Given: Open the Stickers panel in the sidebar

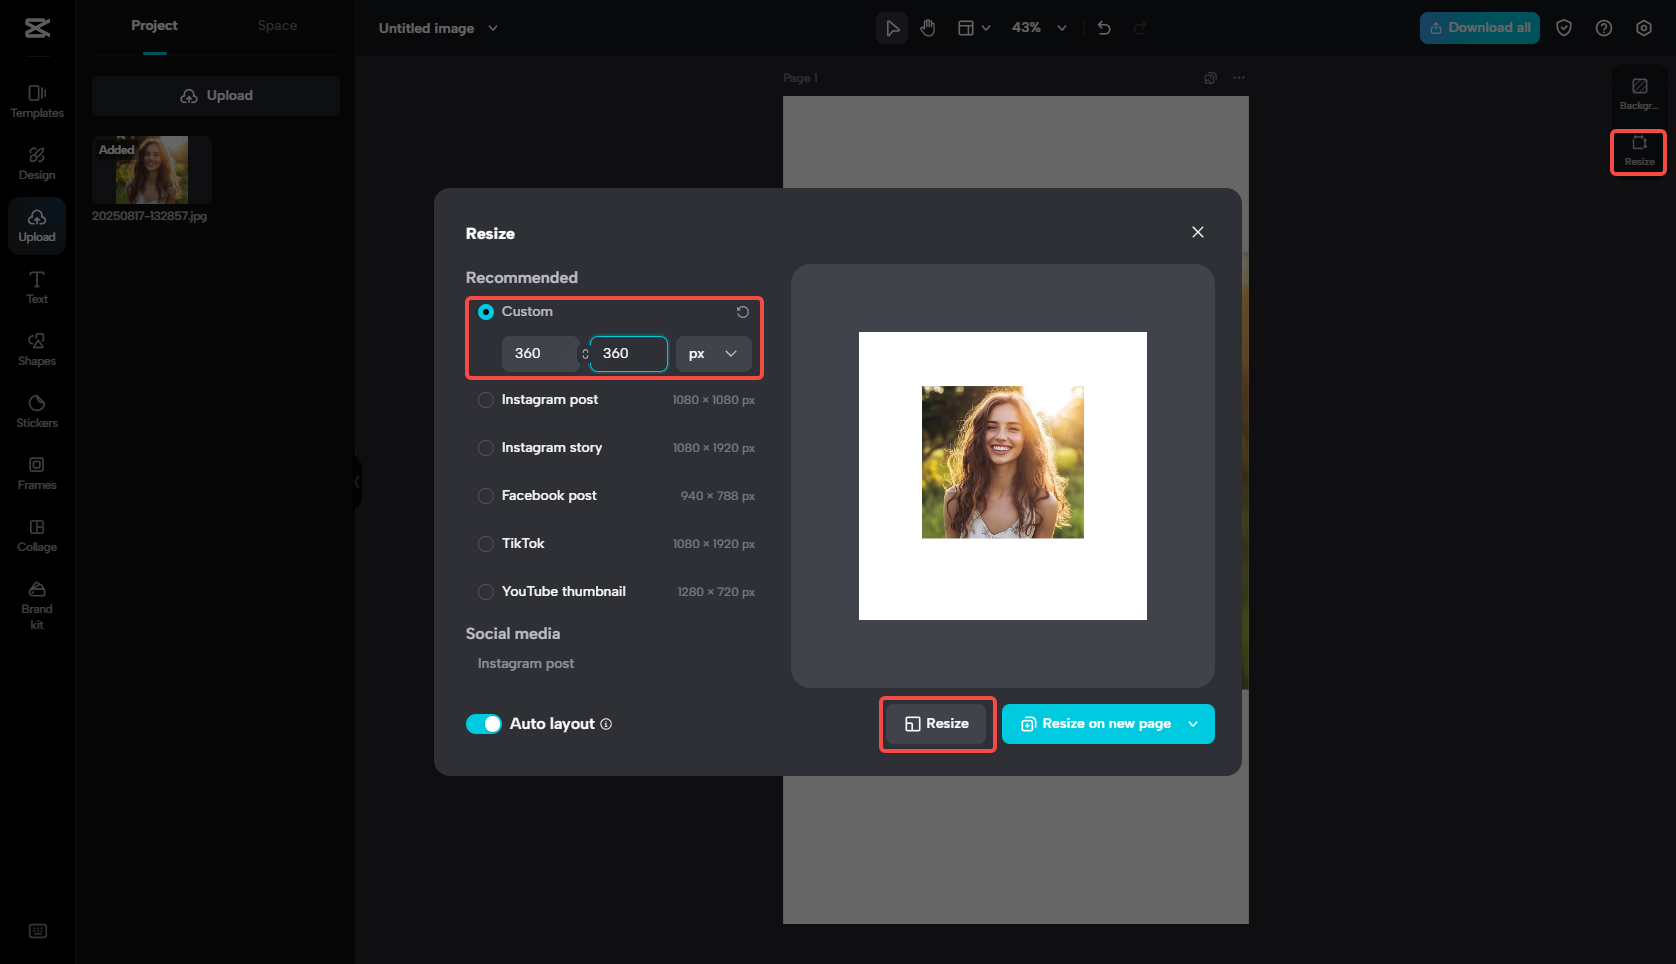Looking at the screenshot, I should pos(37,411).
